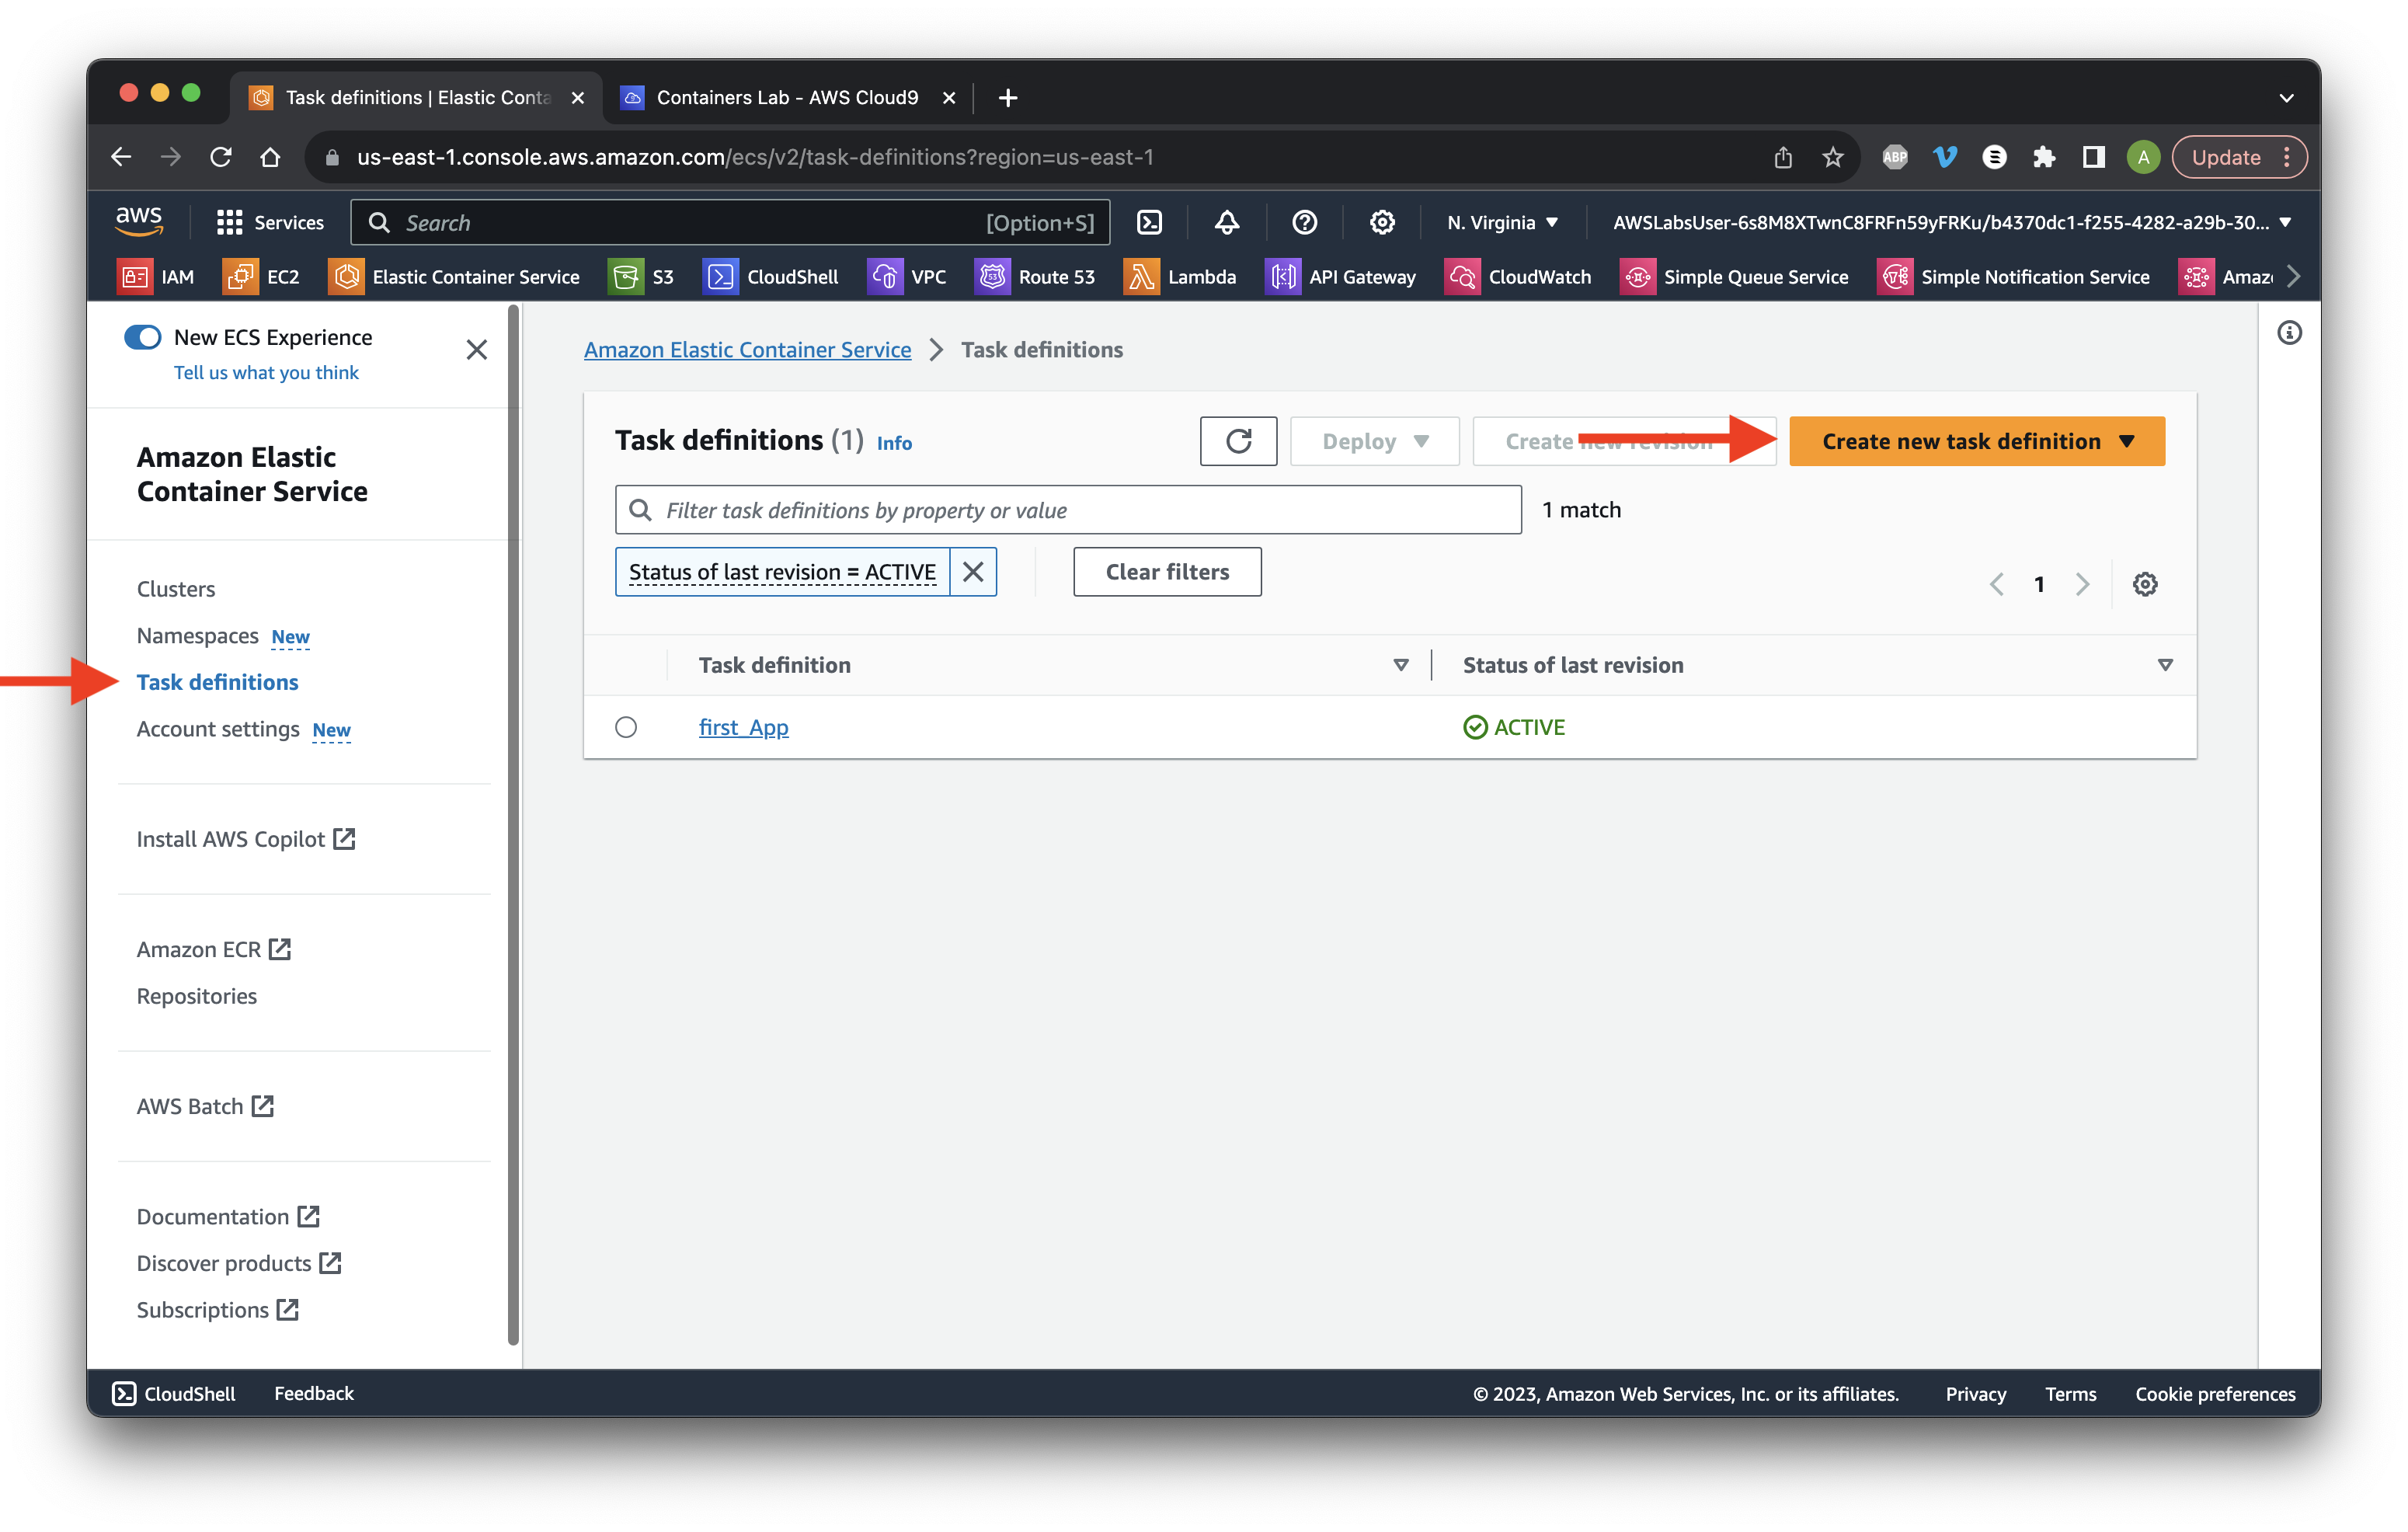Open browser extensions puzzle icon
Screen dimensions: 2408x1532
click(x=2043, y=157)
